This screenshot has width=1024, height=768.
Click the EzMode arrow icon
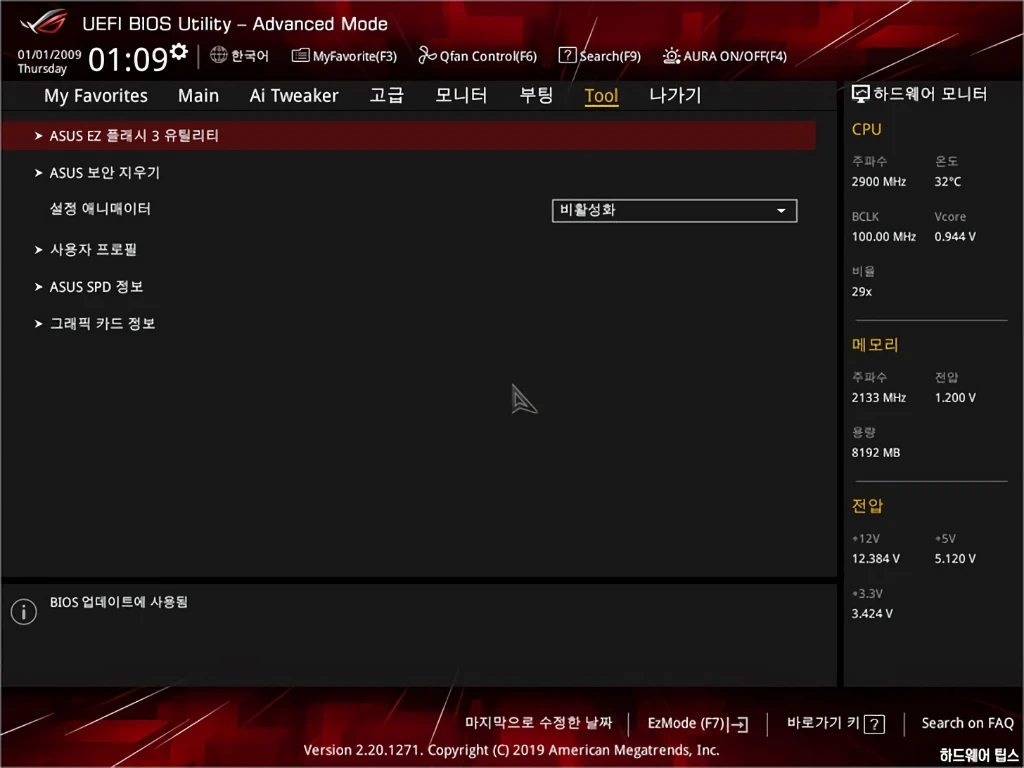click(738, 724)
